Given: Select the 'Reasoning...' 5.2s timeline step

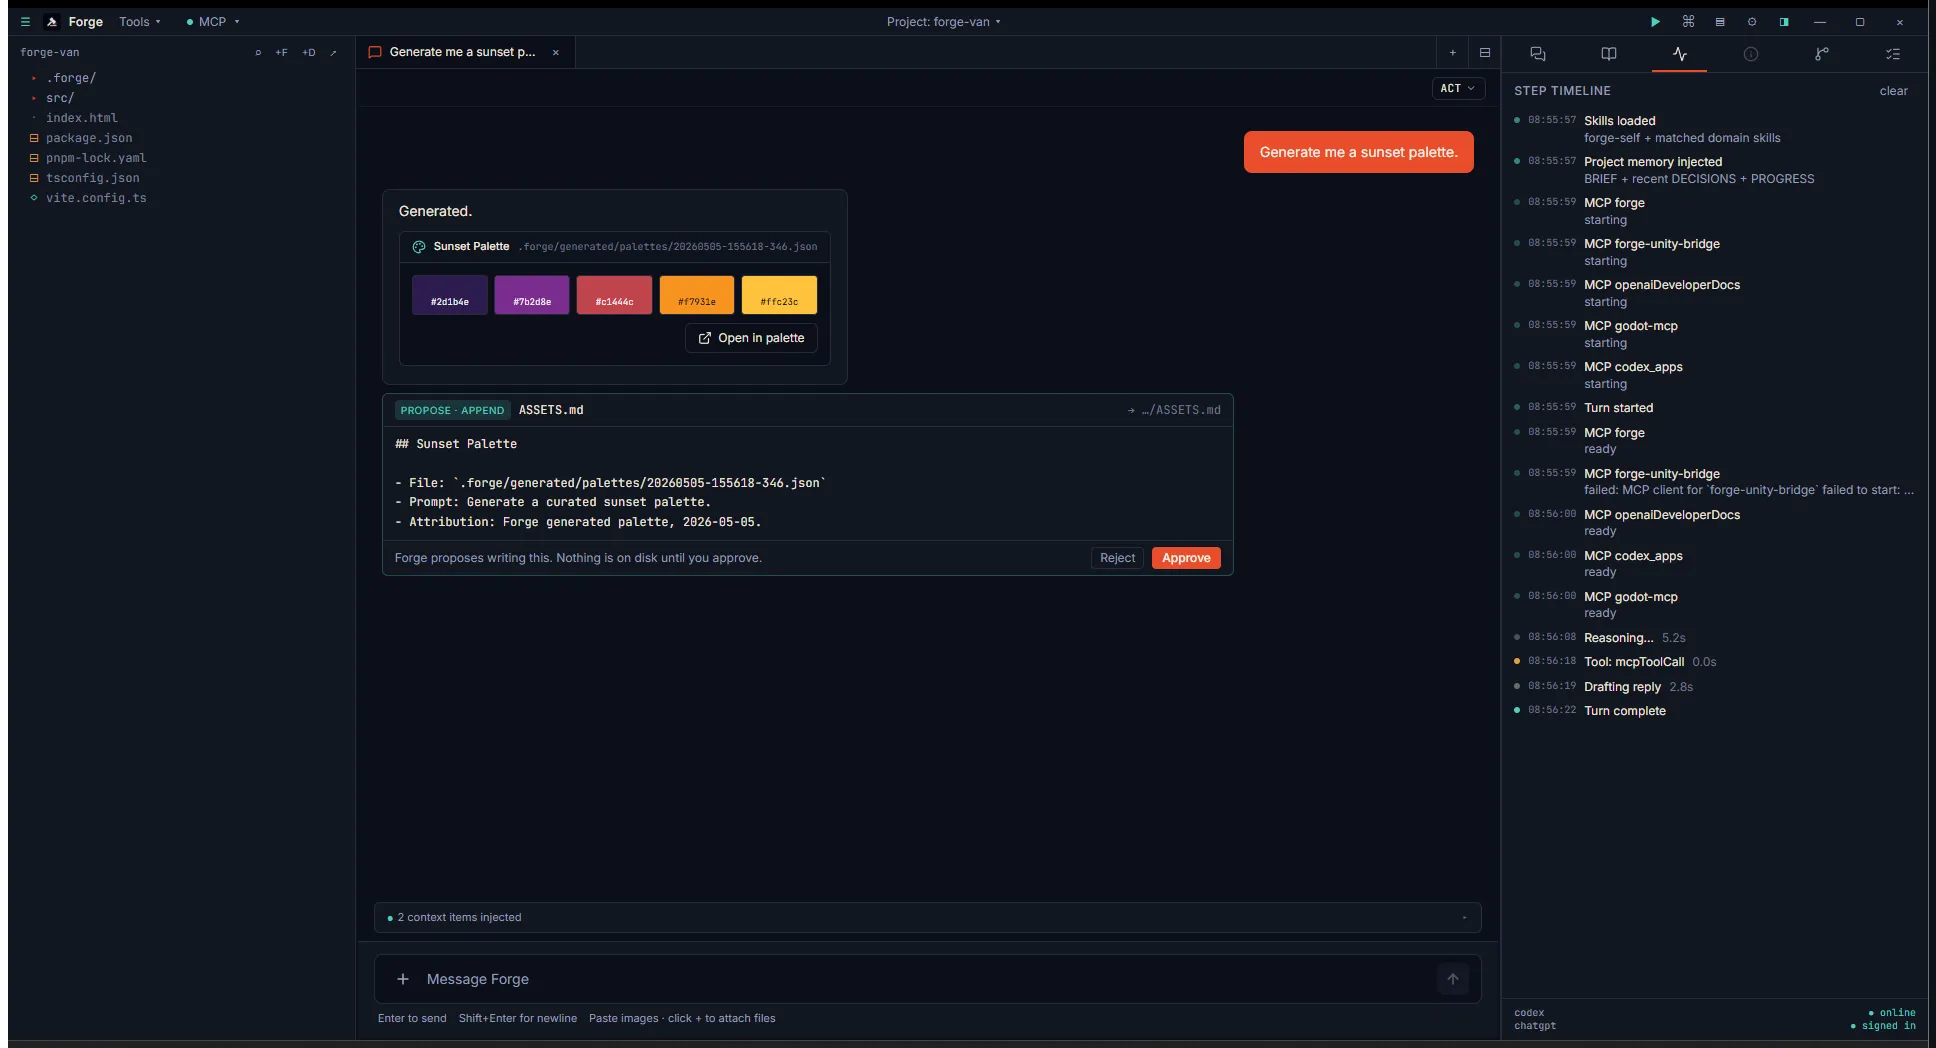Looking at the screenshot, I should (1714, 638).
